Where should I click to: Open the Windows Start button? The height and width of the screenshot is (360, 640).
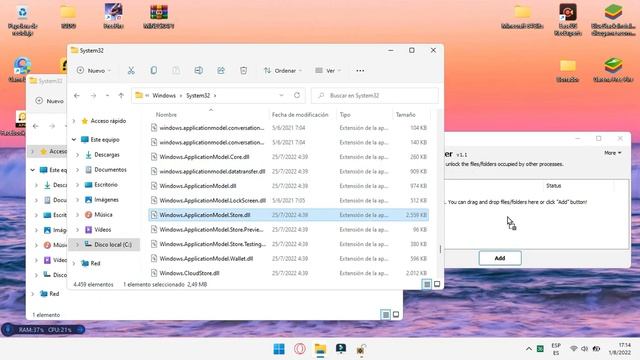(x=279, y=349)
